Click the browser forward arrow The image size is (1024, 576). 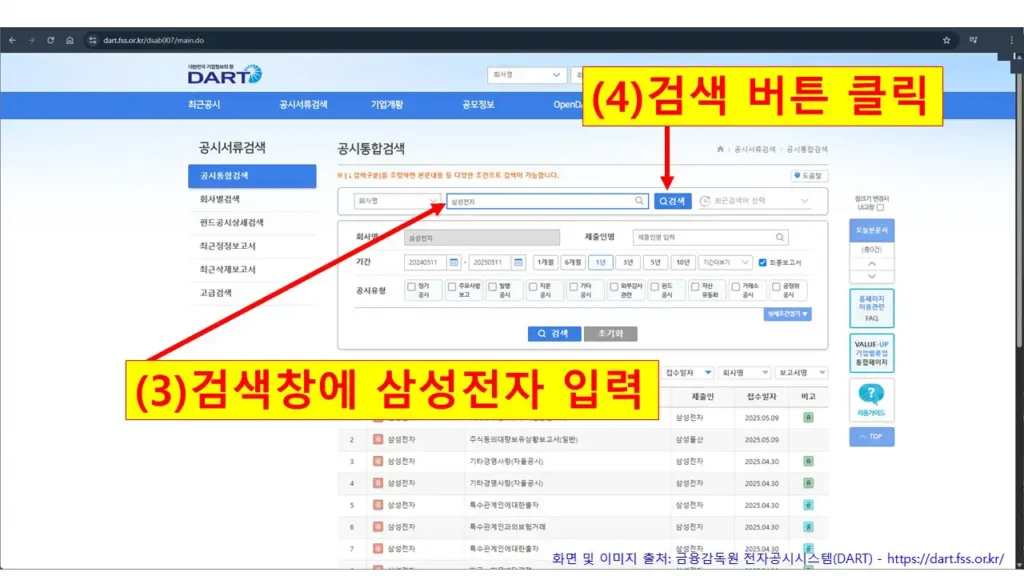(x=31, y=40)
